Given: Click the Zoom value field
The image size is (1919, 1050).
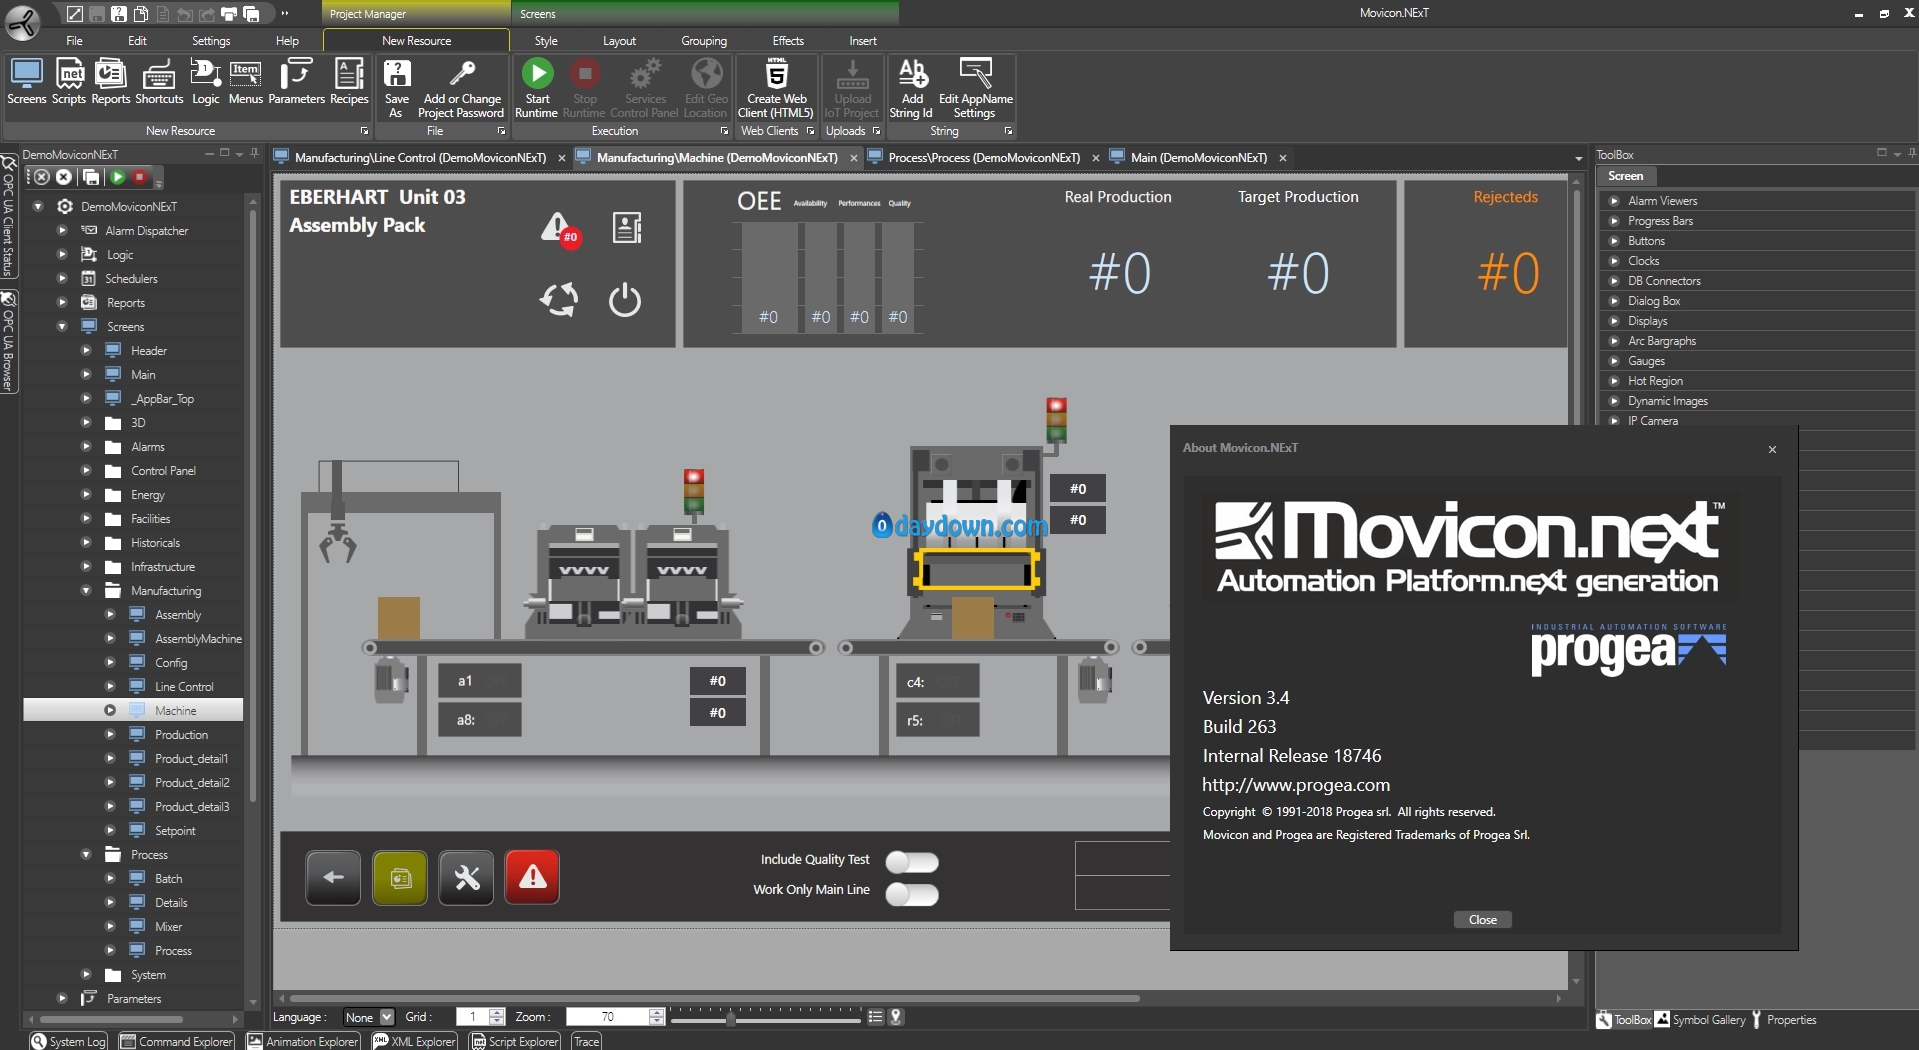Looking at the screenshot, I should (607, 1017).
